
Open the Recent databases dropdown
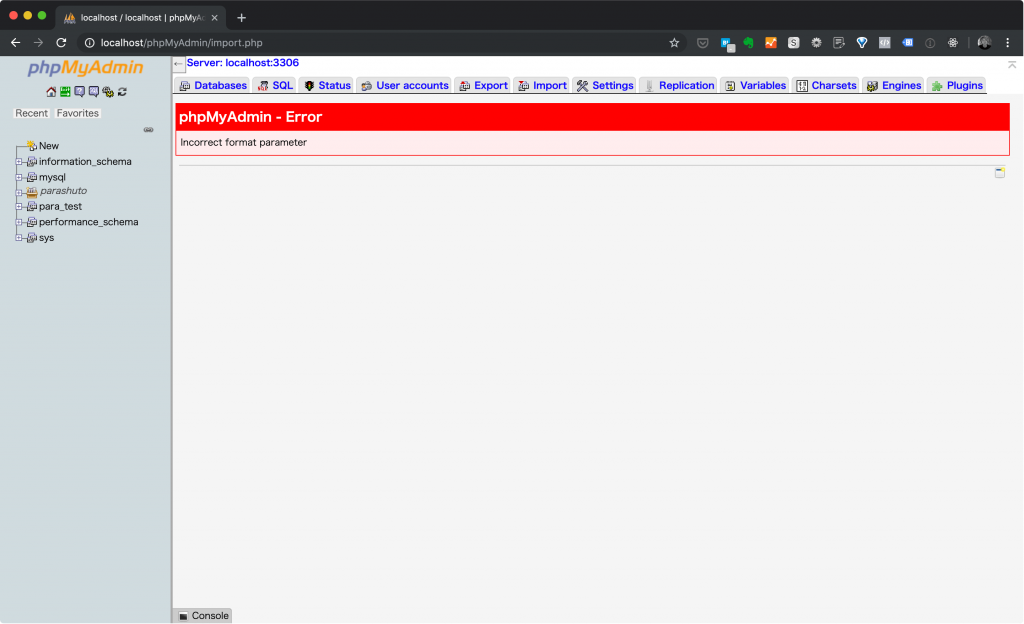point(31,112)
